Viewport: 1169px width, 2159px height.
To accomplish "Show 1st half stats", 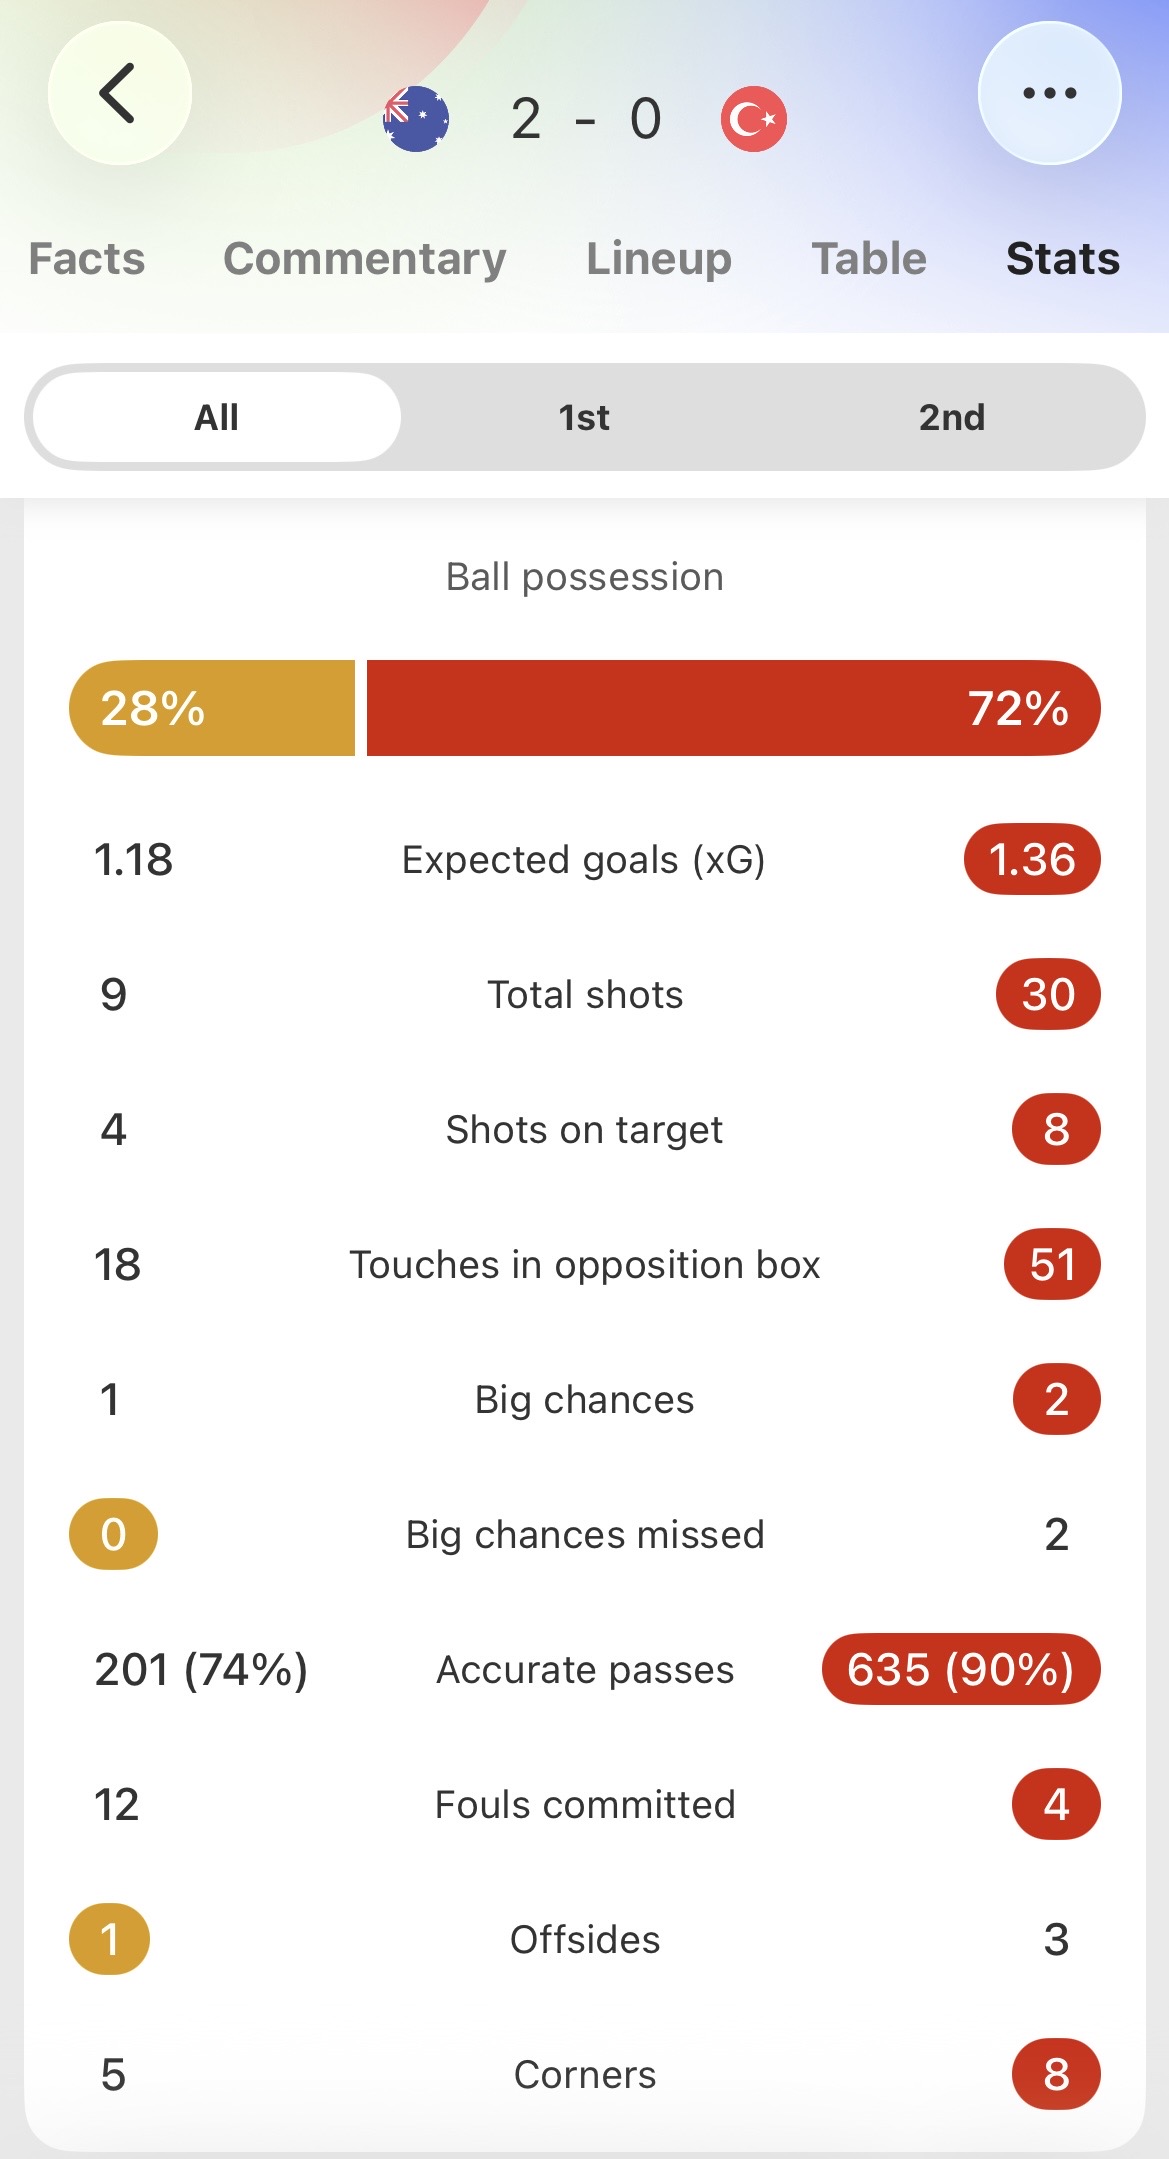I will click(584, 417).
